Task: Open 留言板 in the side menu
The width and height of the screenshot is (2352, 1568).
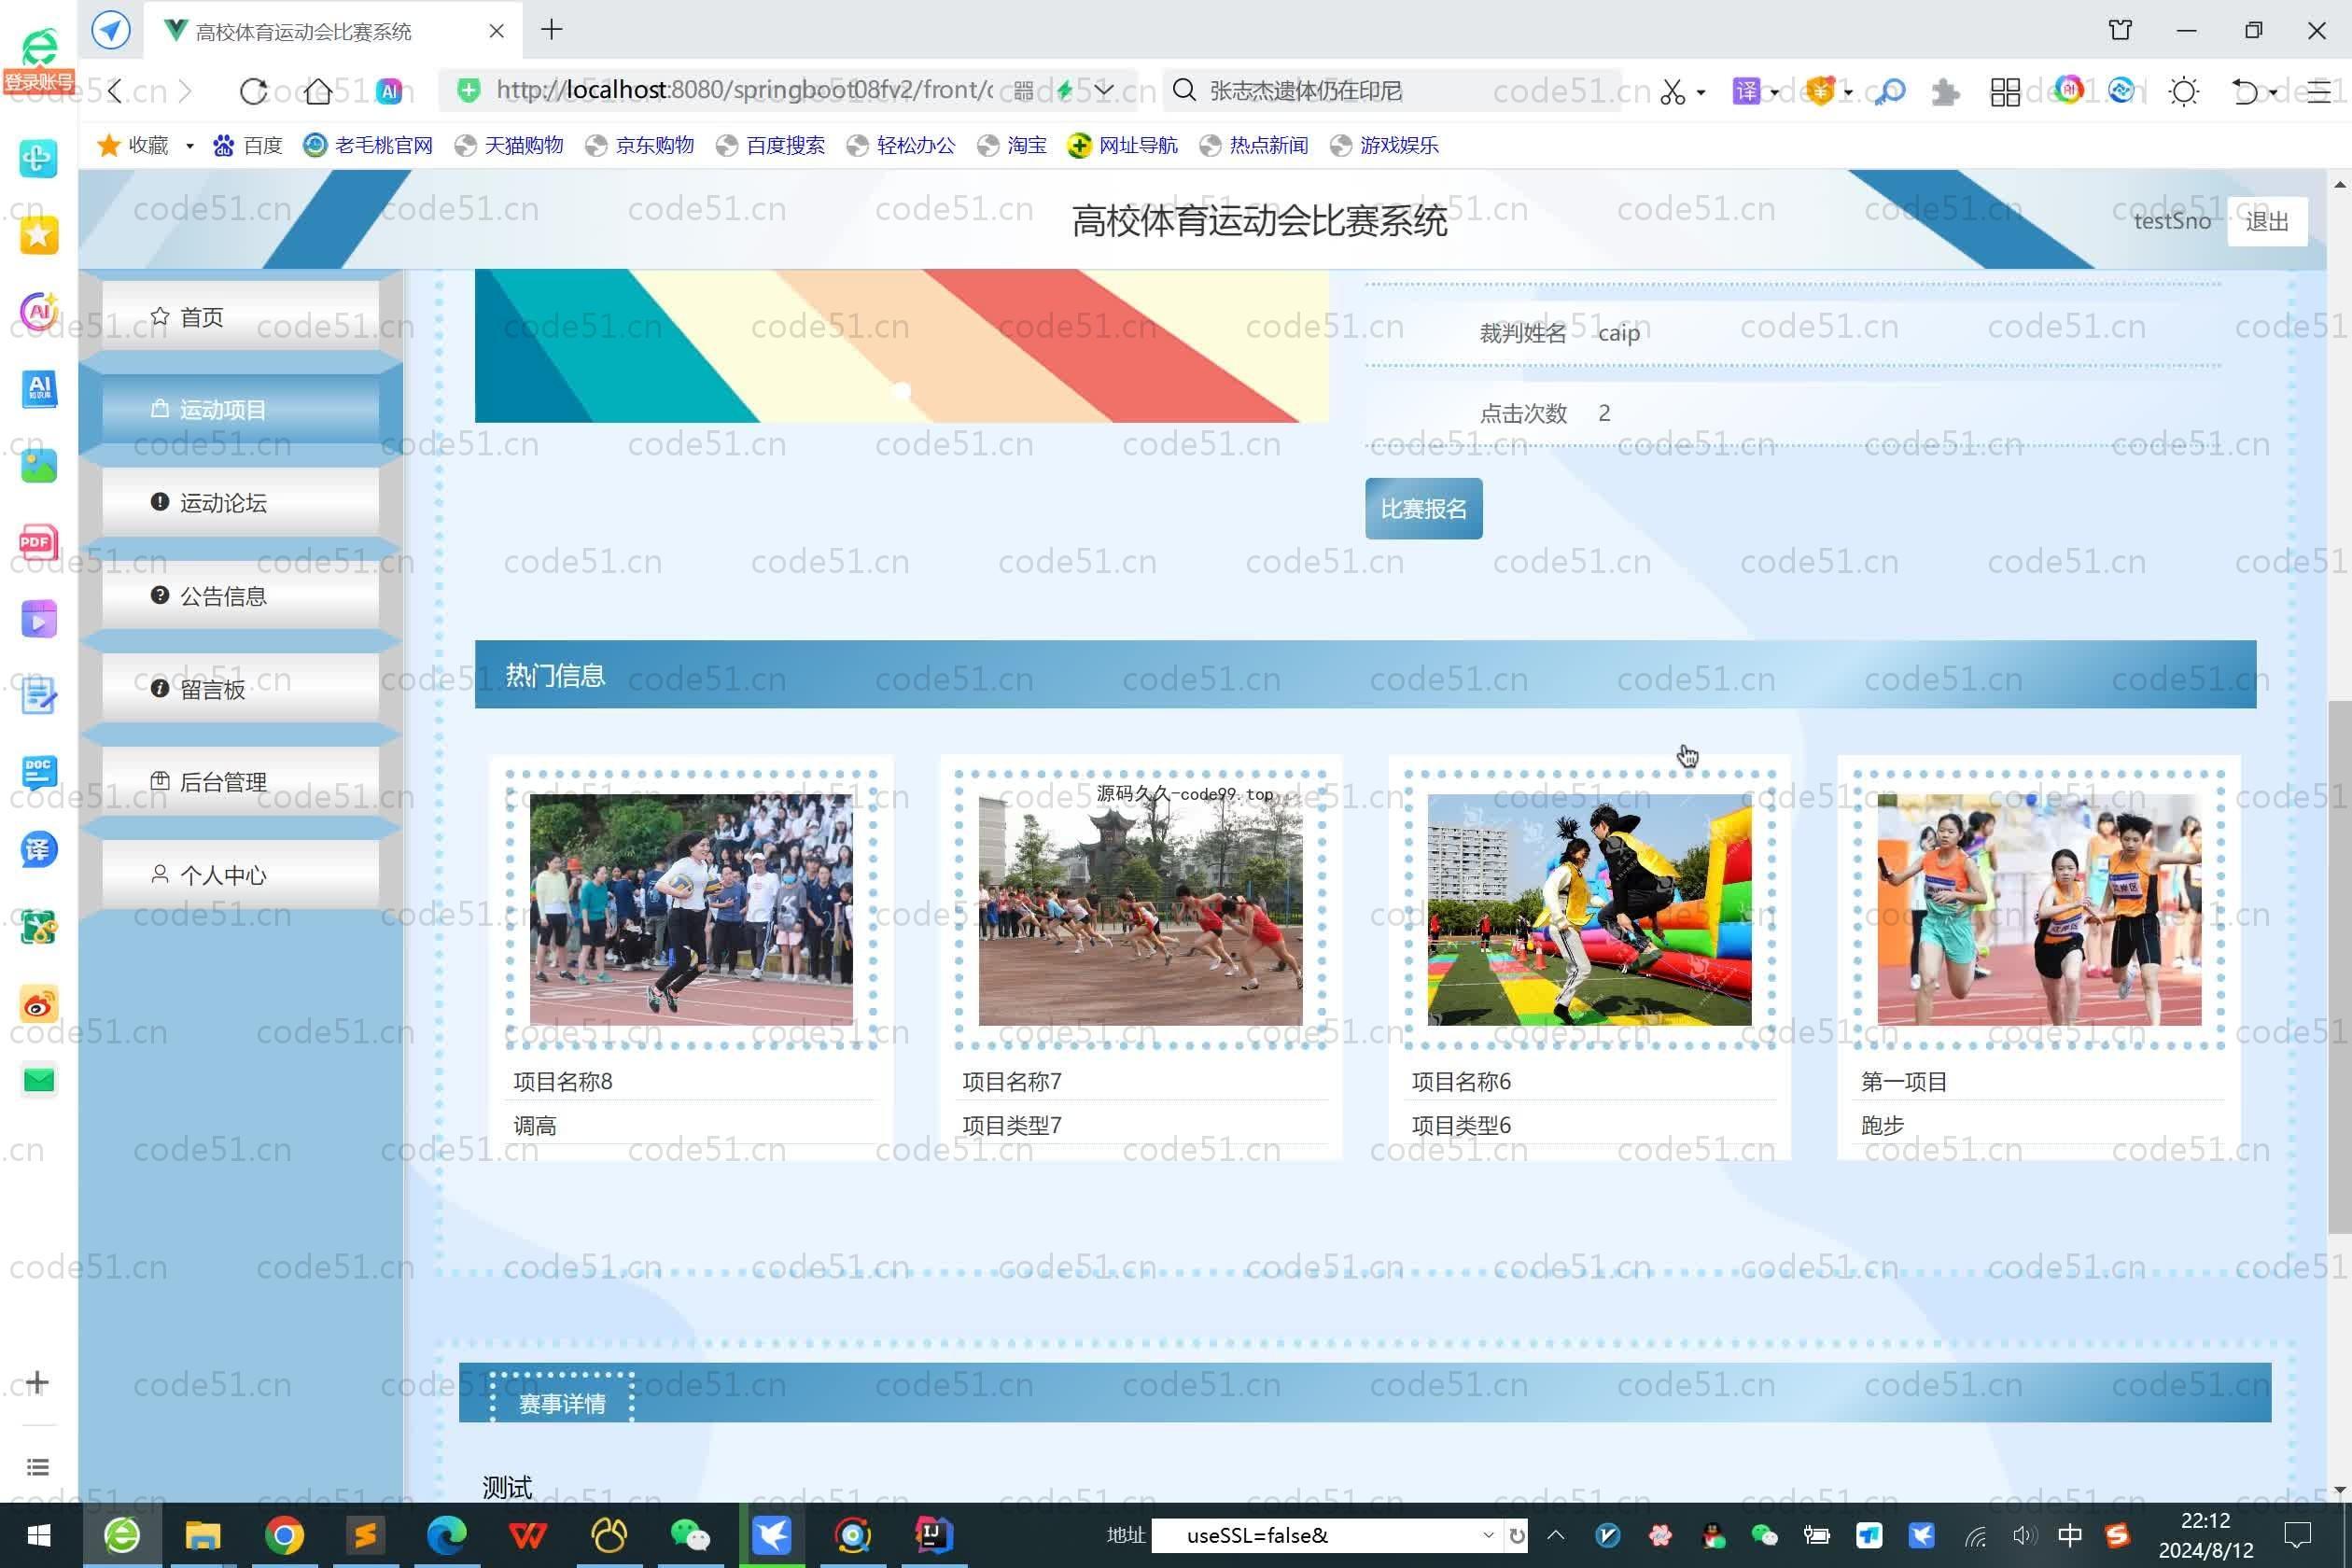Action: click(x=240, y=689)
